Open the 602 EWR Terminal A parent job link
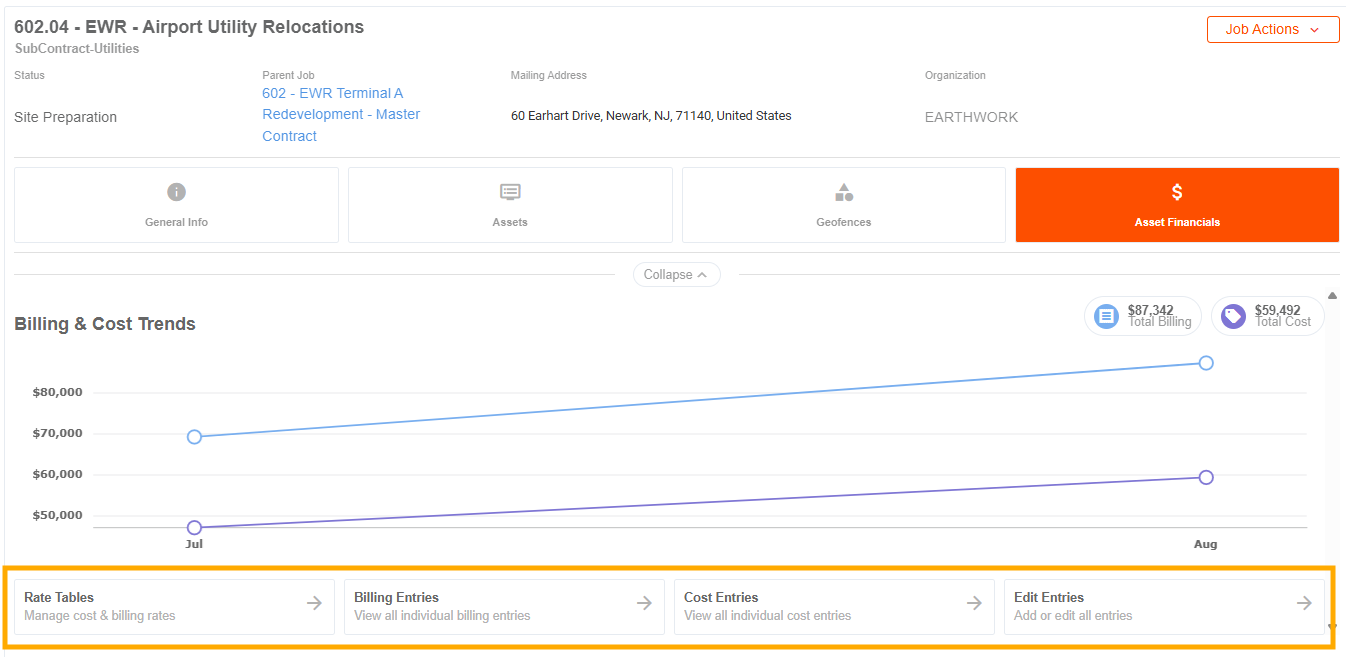The width and height of the screenshot is (1346, 657). [x=341, y=114]
